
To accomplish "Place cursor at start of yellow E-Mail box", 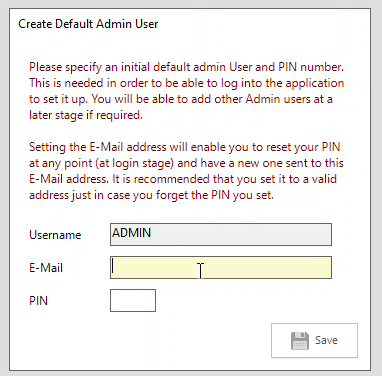I will 113,267.
